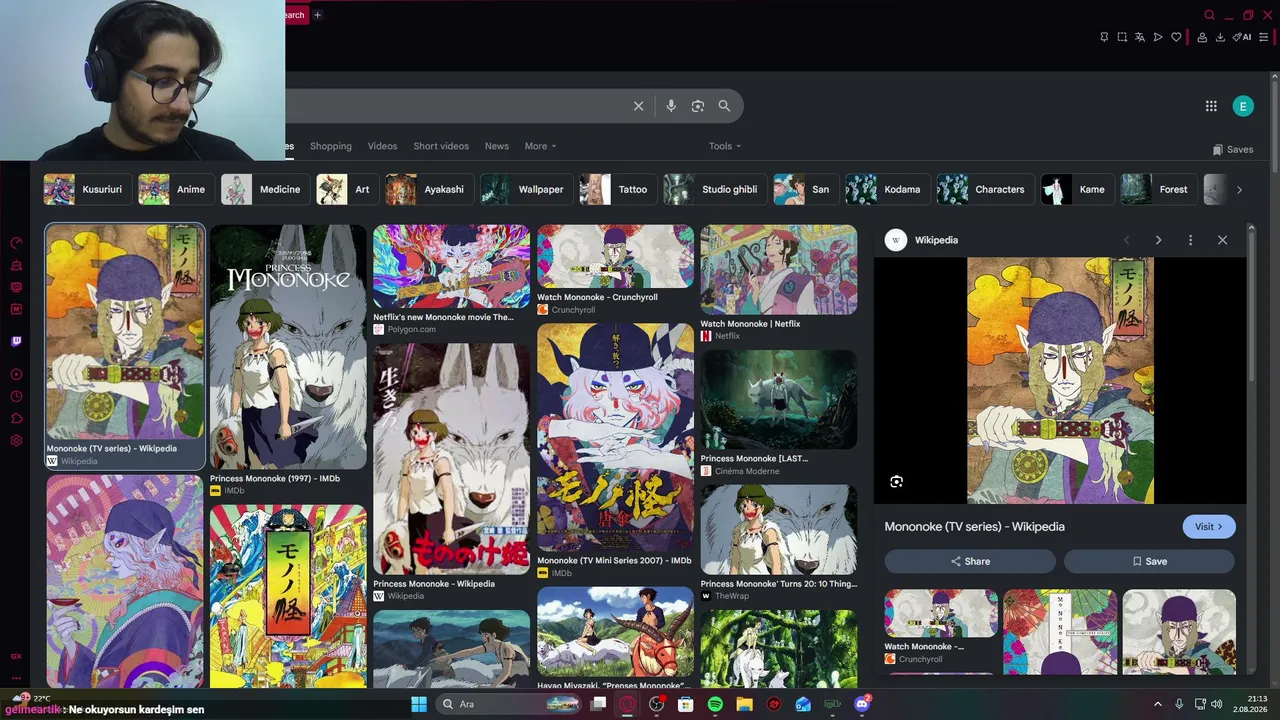The image size is (1280, 720).
Task: Open the TheWrap Princess Mononoke Turns 20 thumbnail
Action: click(779, 530)
